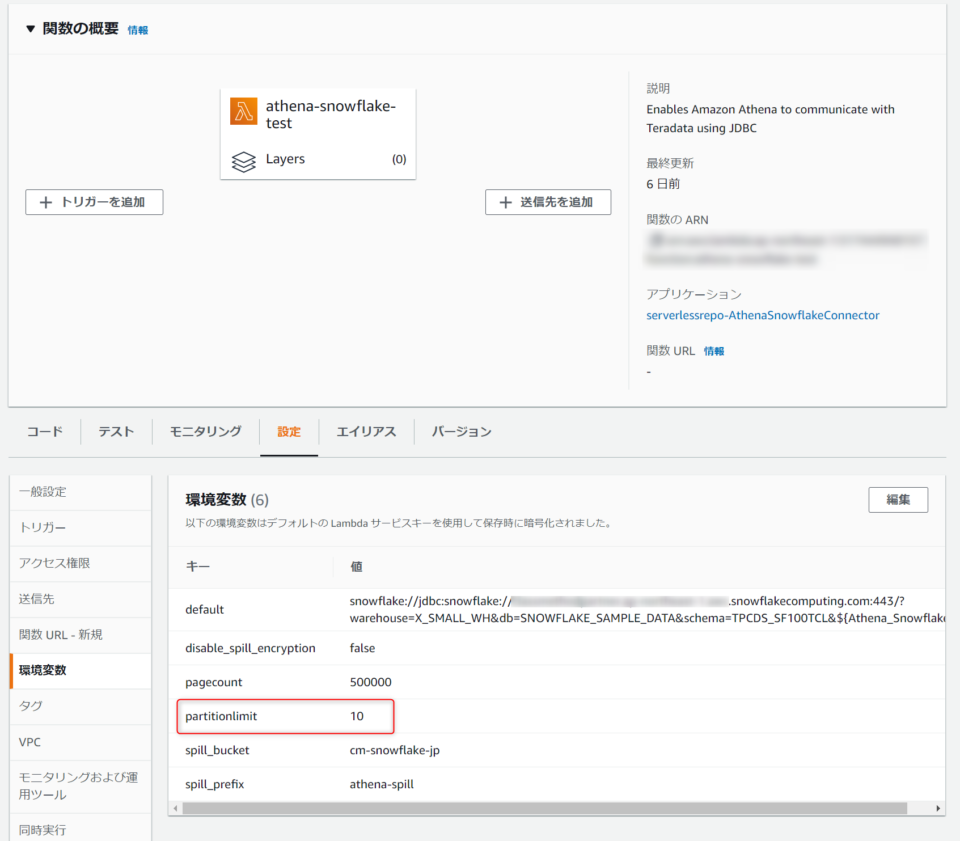
Task: Open モニタリングおよび運用ツール in the sidebar
Action: tap(80, 786)
